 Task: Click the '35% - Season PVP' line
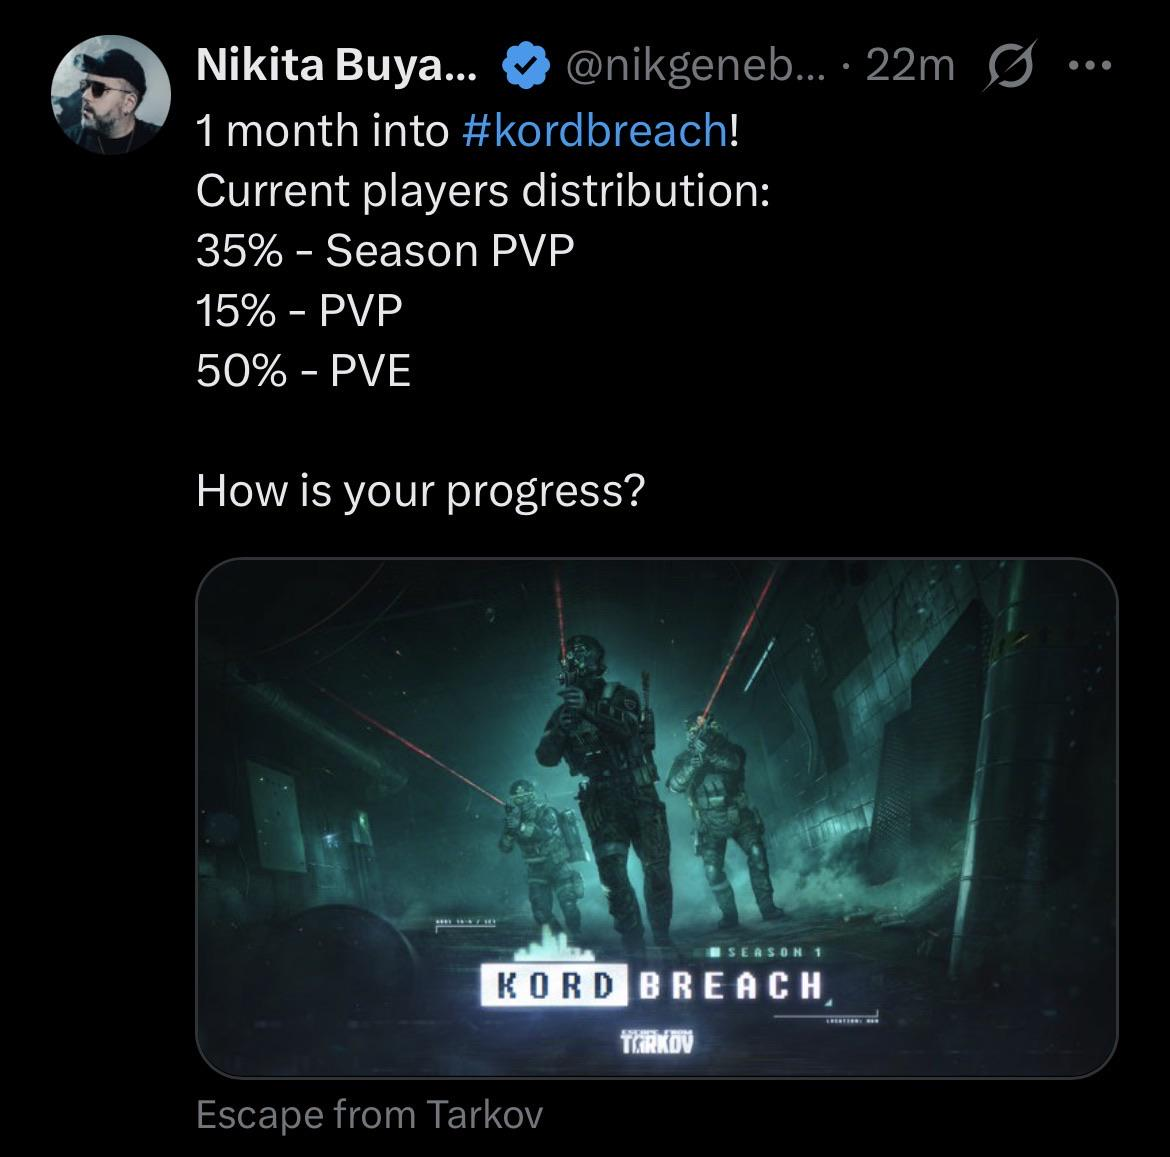coord(385,251)
